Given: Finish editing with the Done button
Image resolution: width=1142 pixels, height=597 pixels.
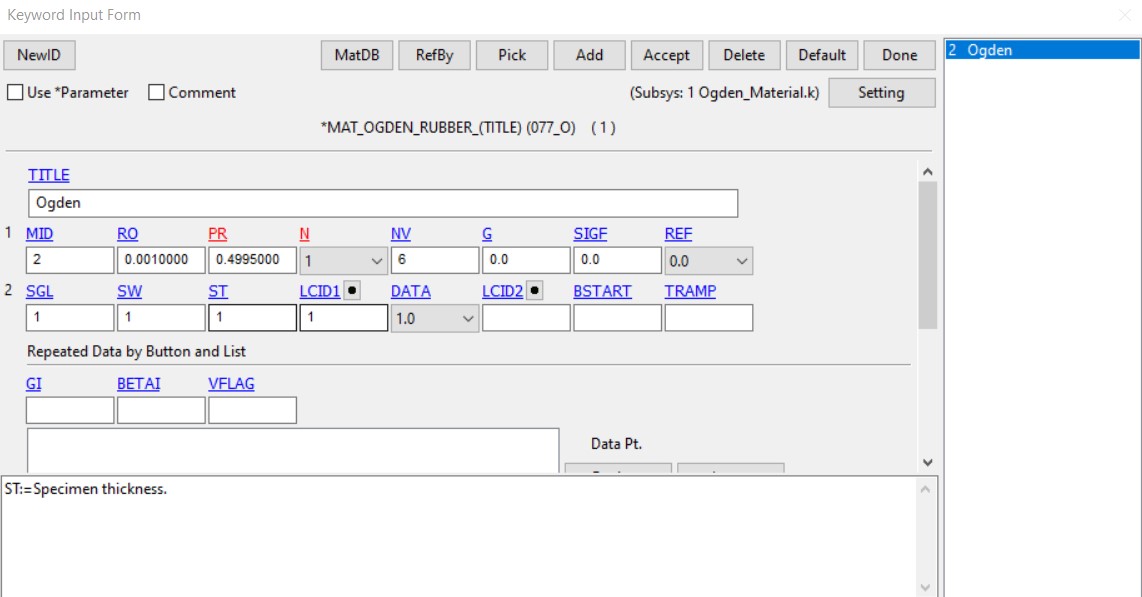Looking at the screenshot, I should point(898,55).
